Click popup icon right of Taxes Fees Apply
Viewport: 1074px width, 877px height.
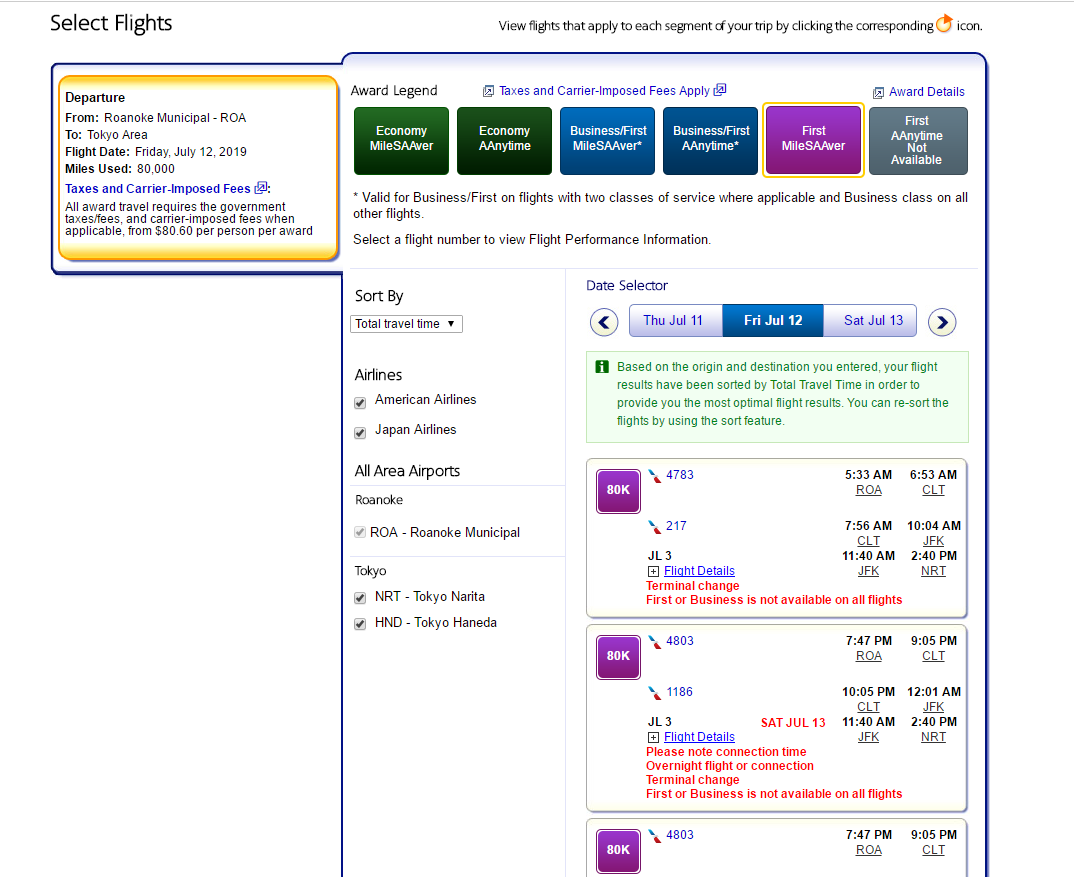720,90
